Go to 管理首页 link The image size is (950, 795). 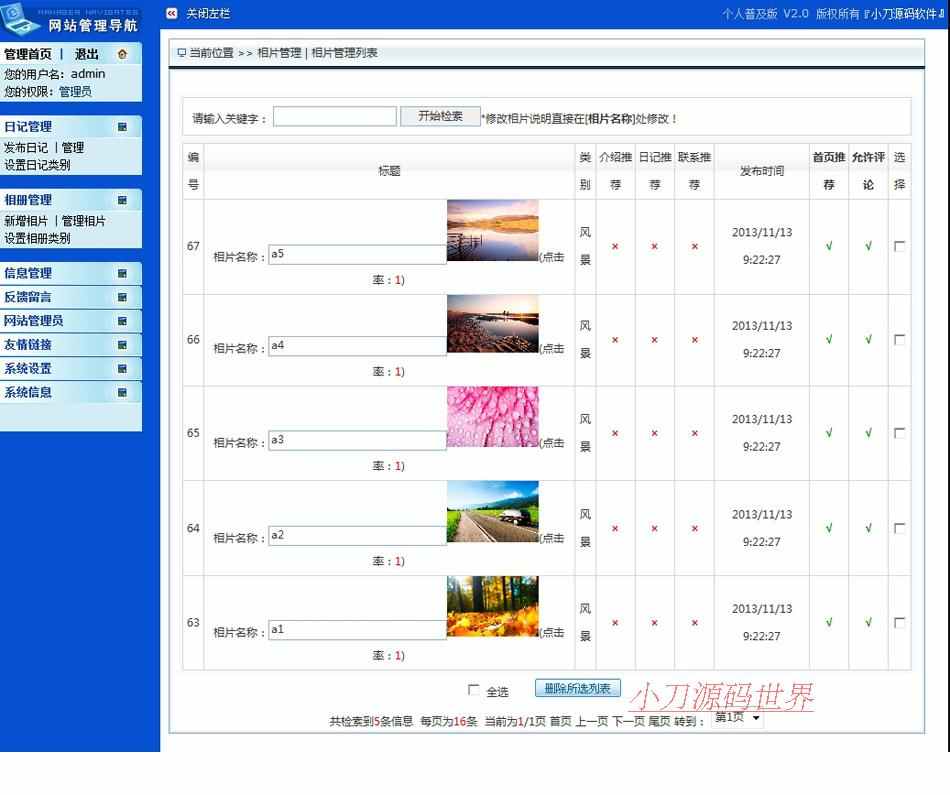[28, 54]
